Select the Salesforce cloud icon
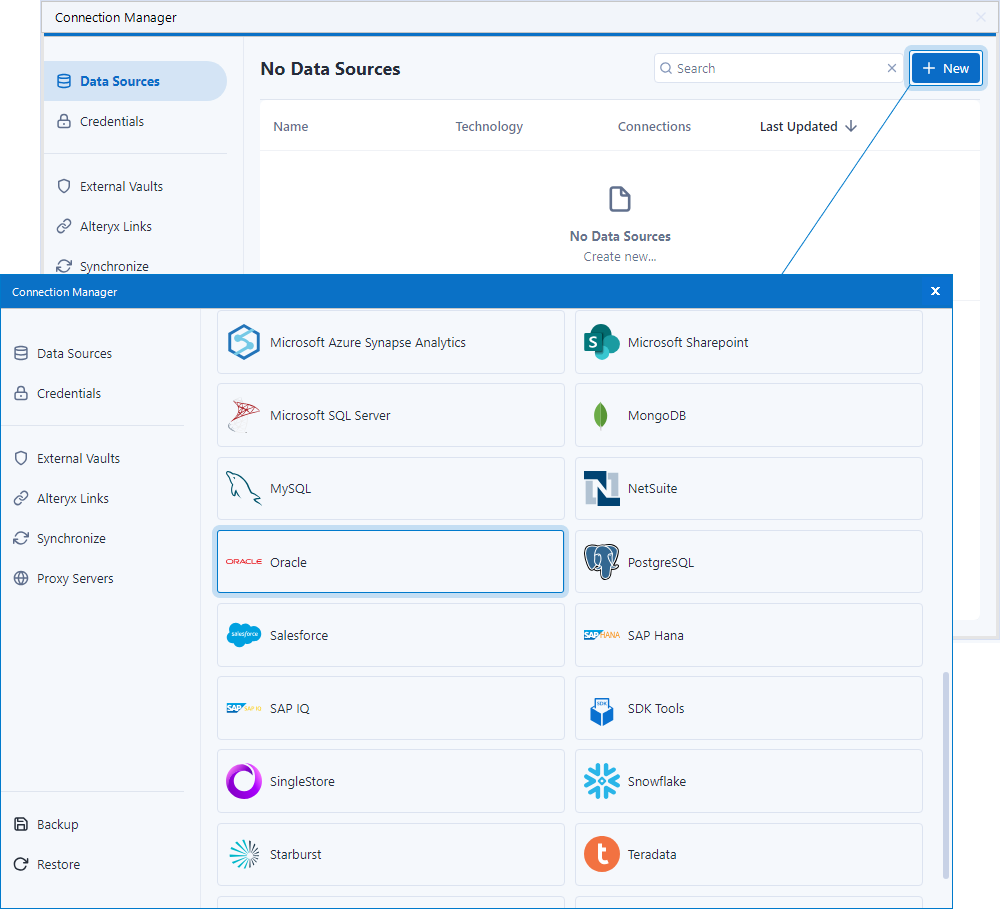 point(243,635)
